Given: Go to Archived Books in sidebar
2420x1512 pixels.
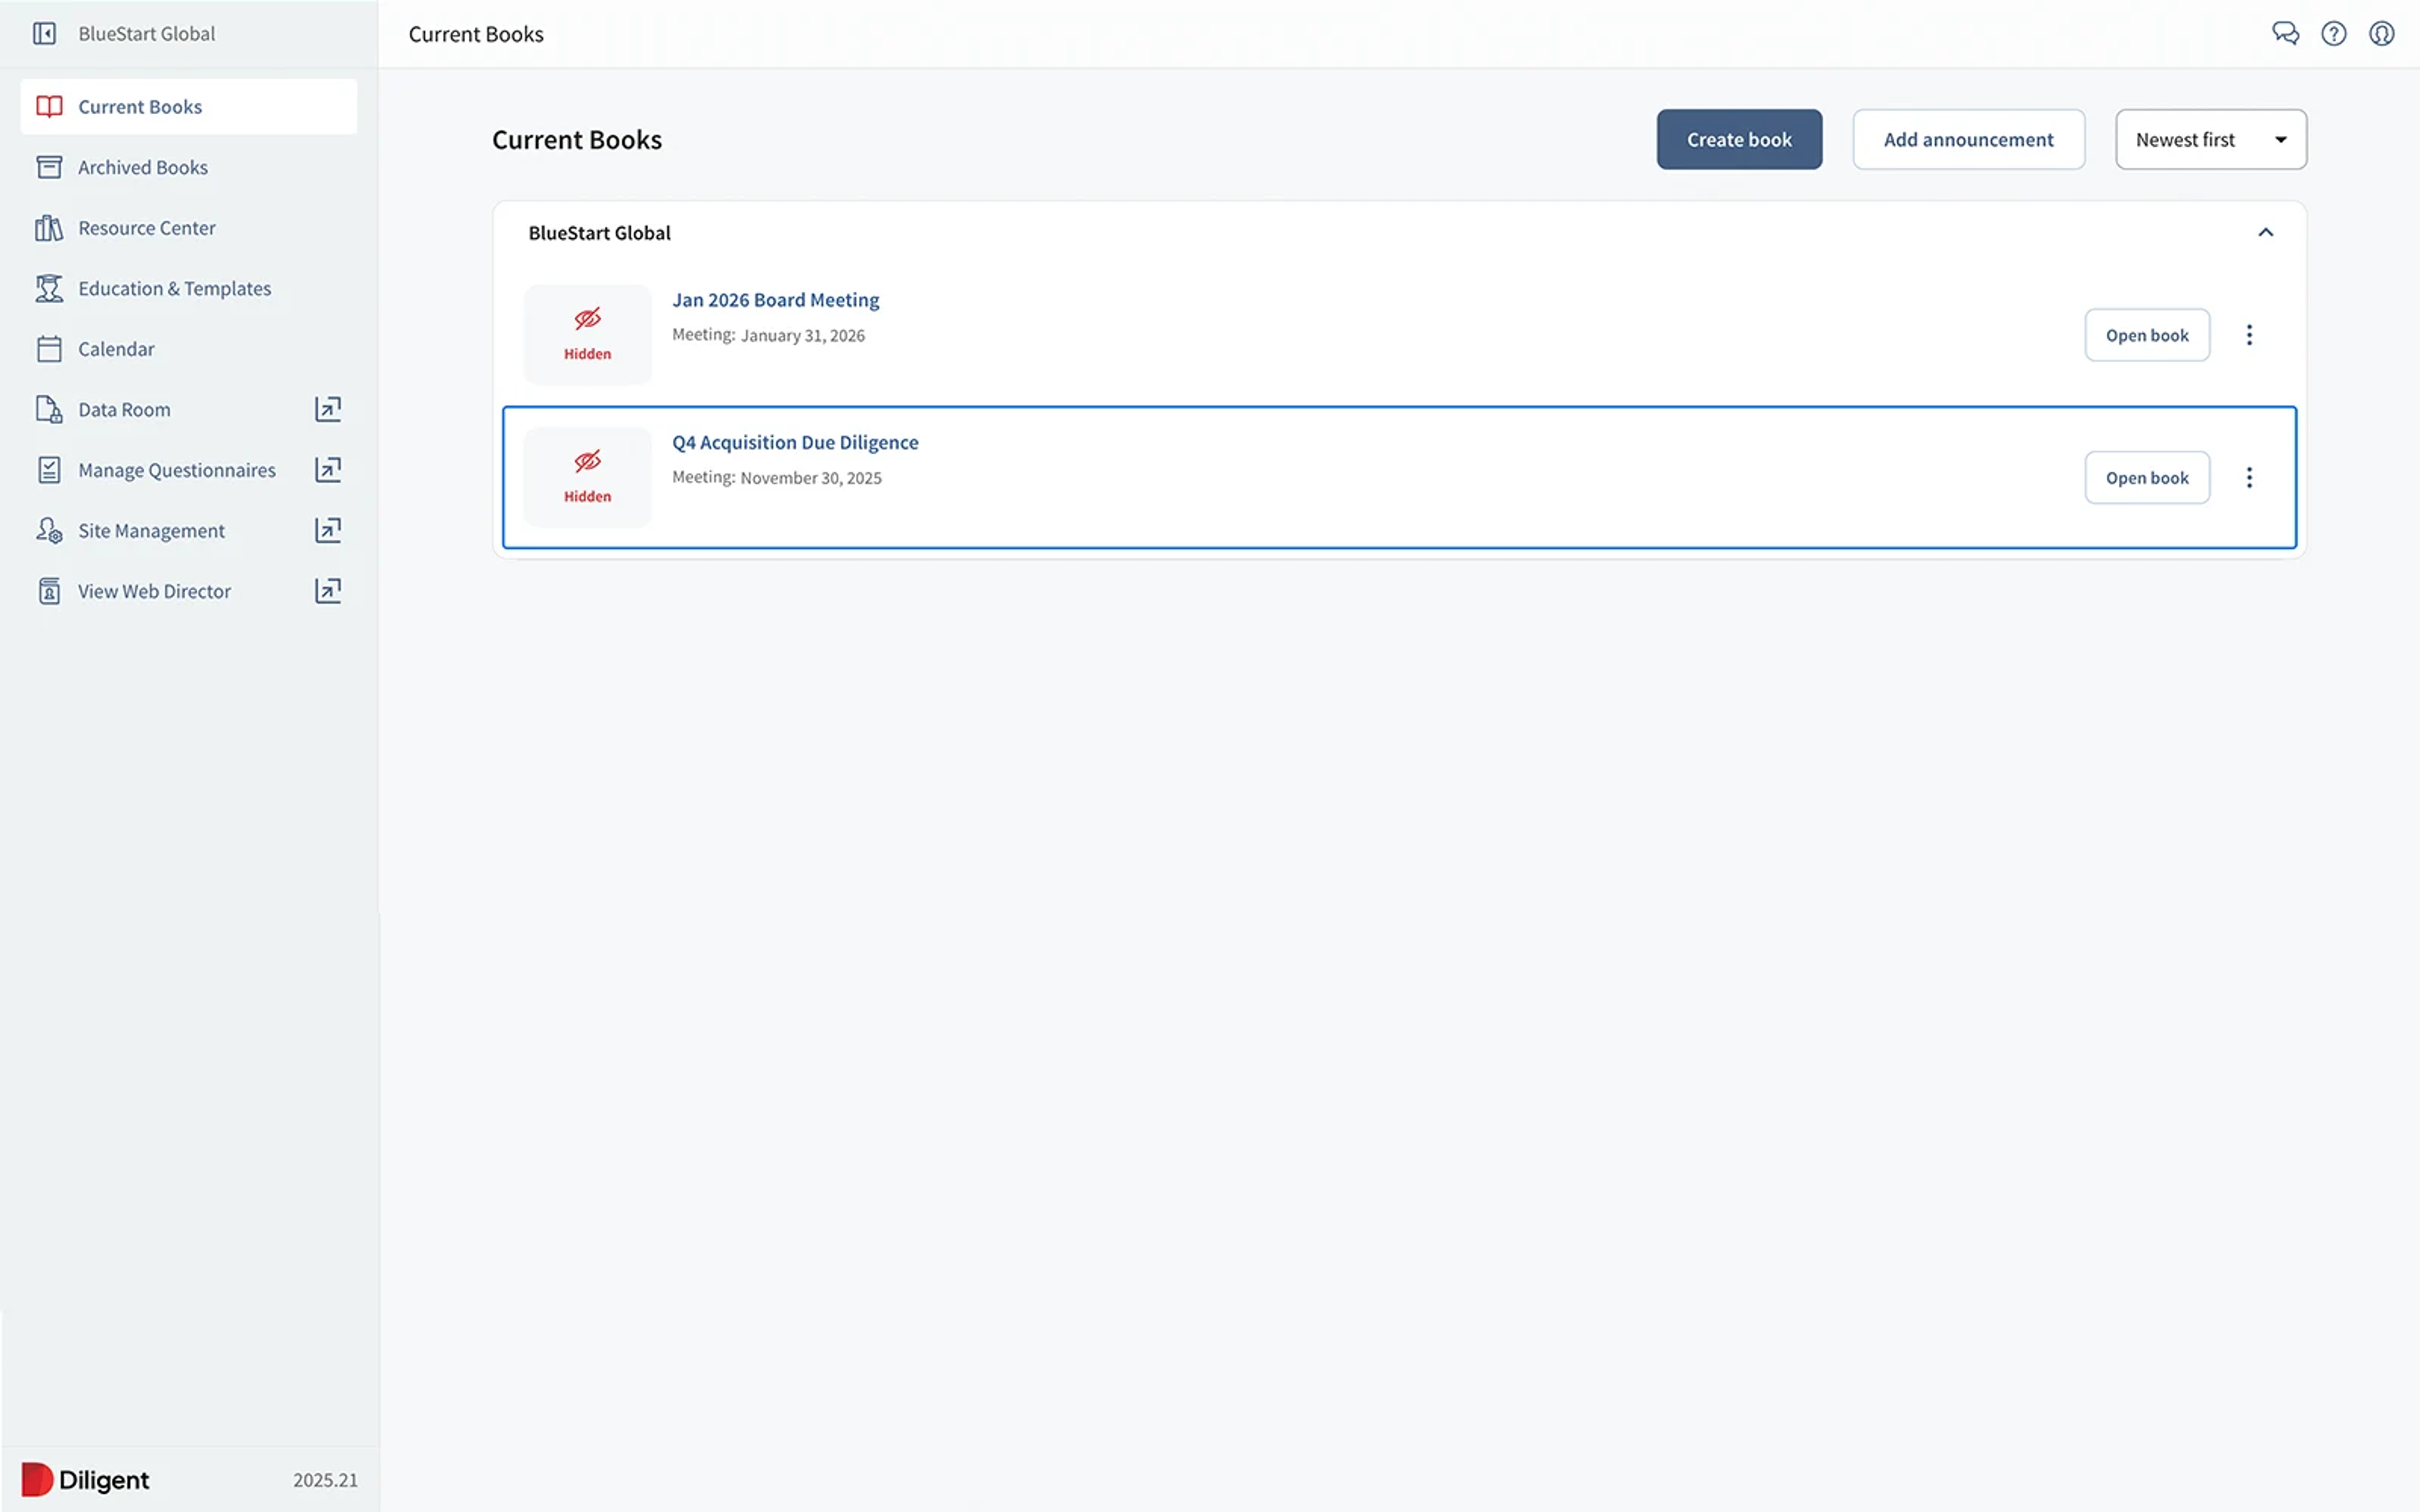Looking at the screenshot, I should (189, 167).
